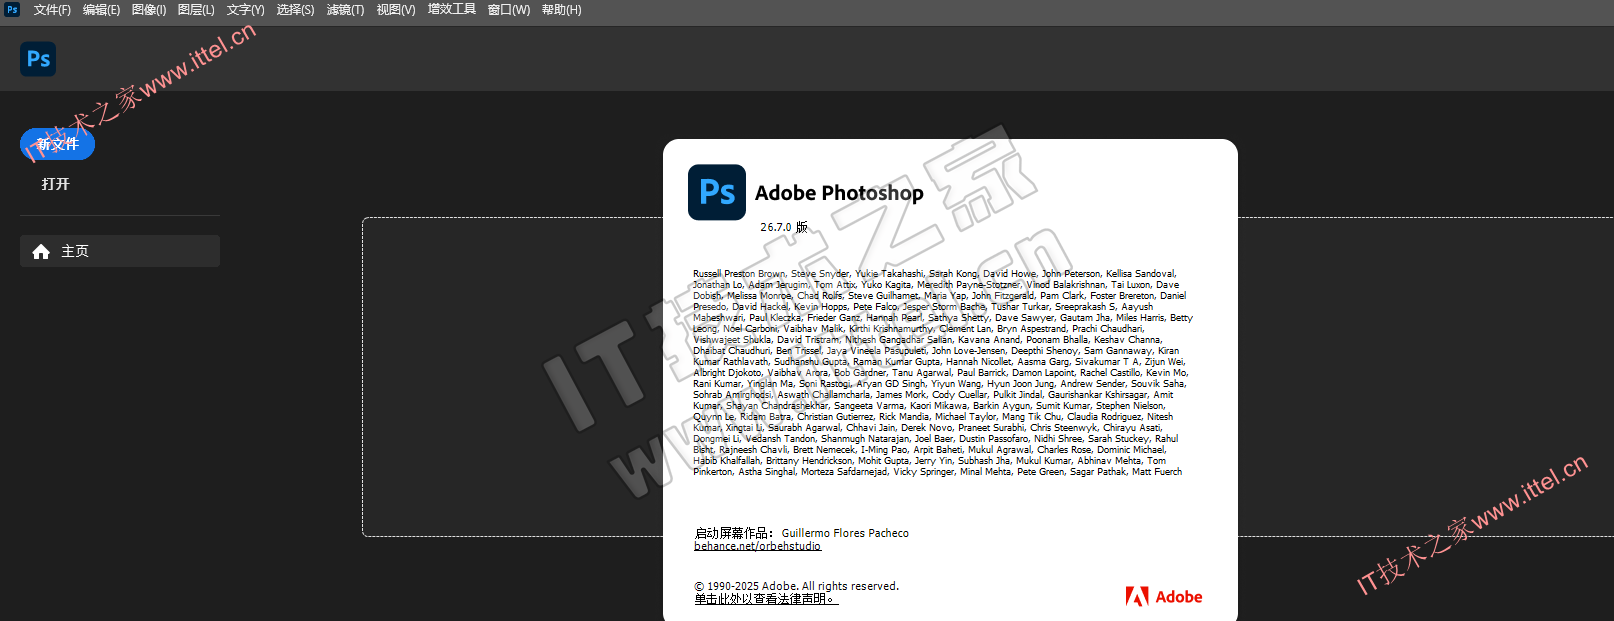This screenshot has height=621, width=1614.
Task: Click the 单击此处以查看法律声明 link
Action: tap(766, 599)
